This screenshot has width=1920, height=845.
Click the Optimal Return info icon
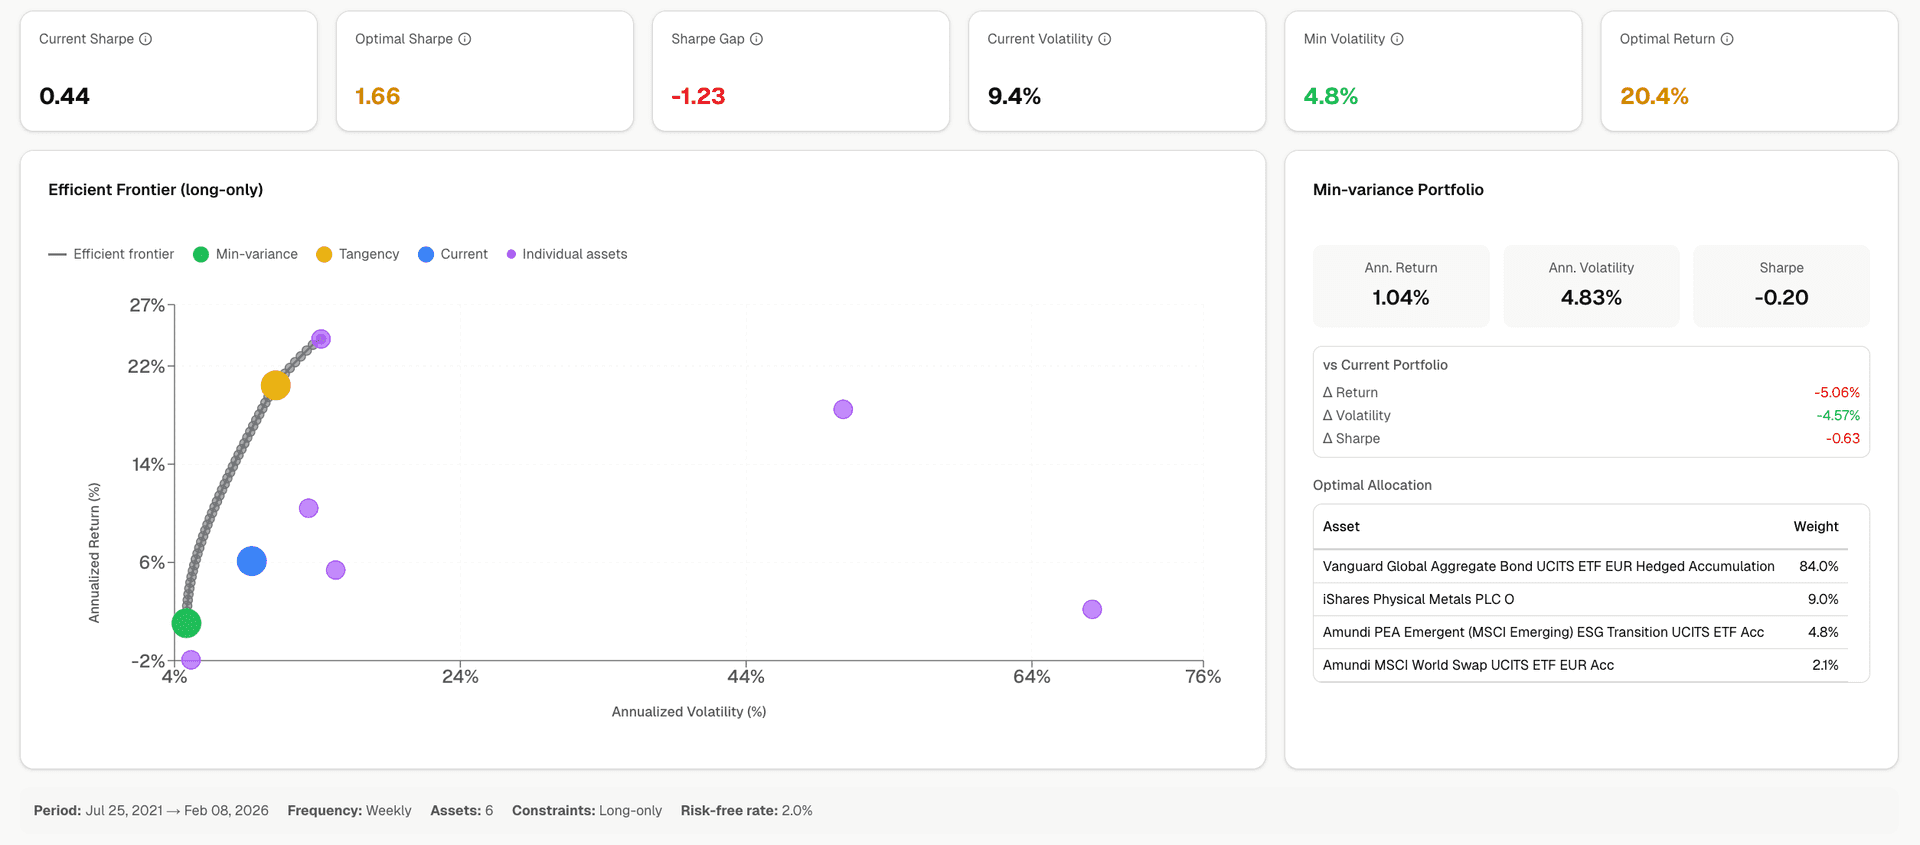click(1727, 39)
